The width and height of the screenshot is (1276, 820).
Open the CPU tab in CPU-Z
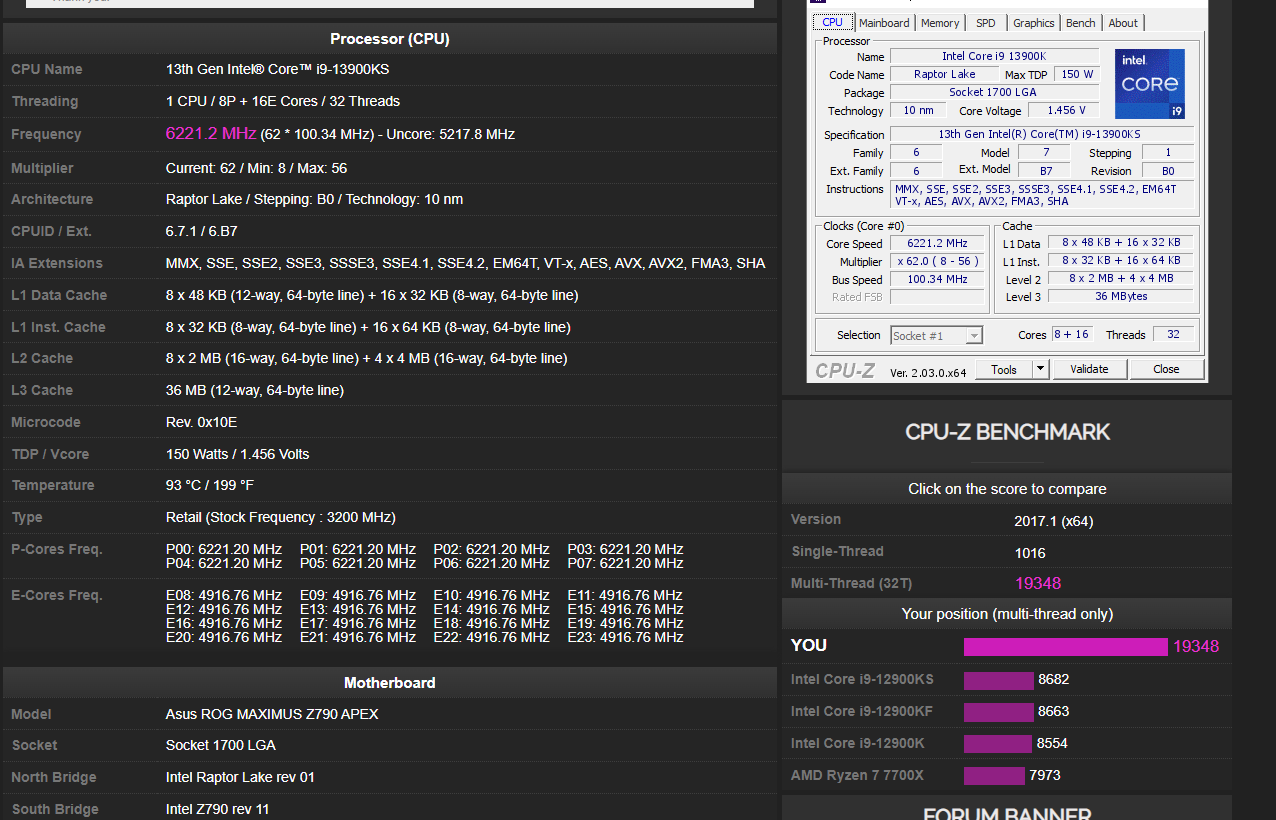(x=832, y=22)
